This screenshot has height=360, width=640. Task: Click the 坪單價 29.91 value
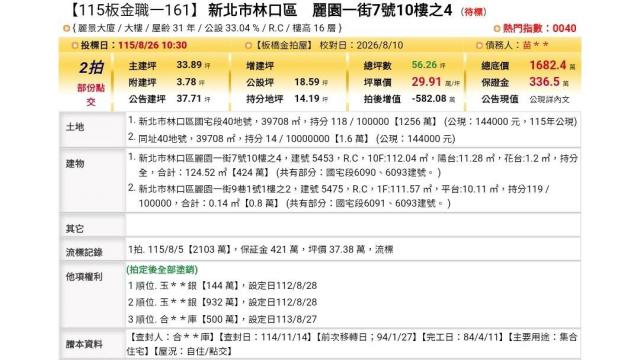(x=426, y=82)
